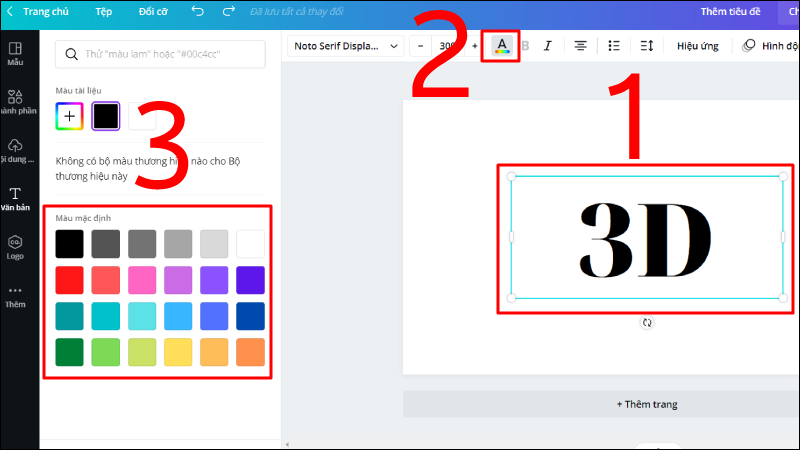This screenshot has width=800, height=450.
Task: Click the rotate handle below the text box
Action: coord(647,322)
